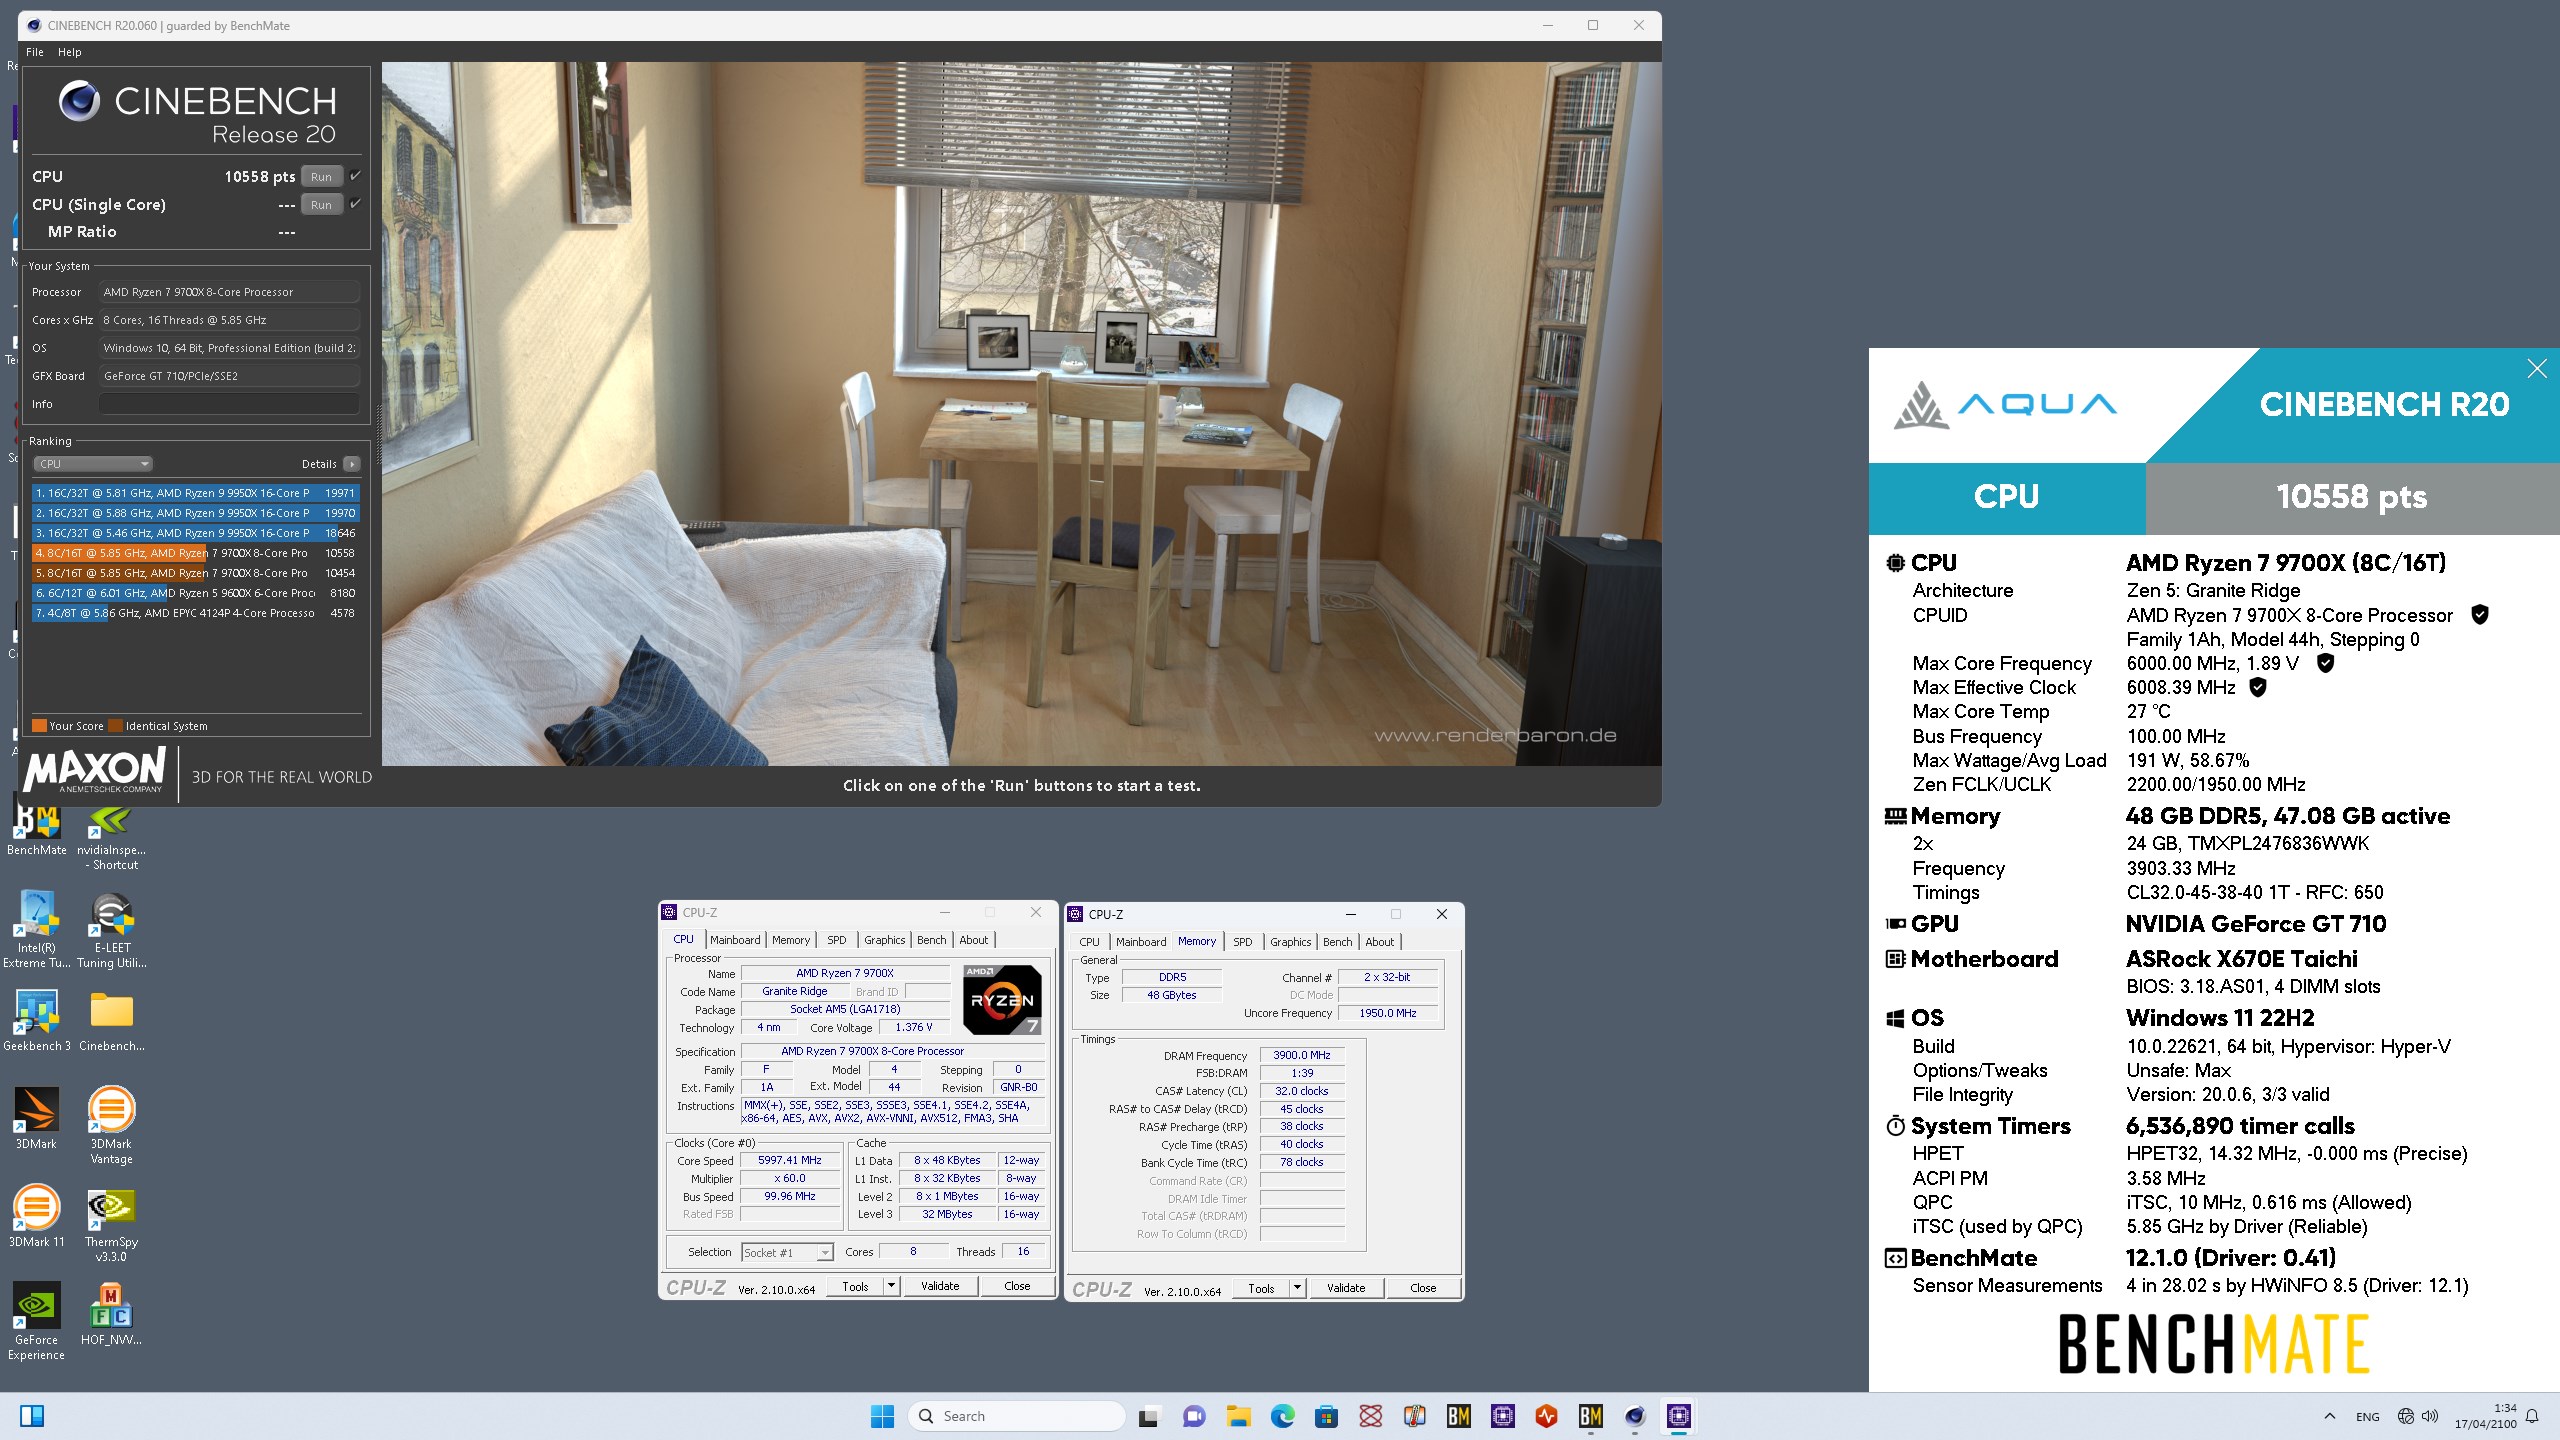Run the CPU (Single Core) test
The width and height of the screenshot is (2560, 1440).
point(321,204)
